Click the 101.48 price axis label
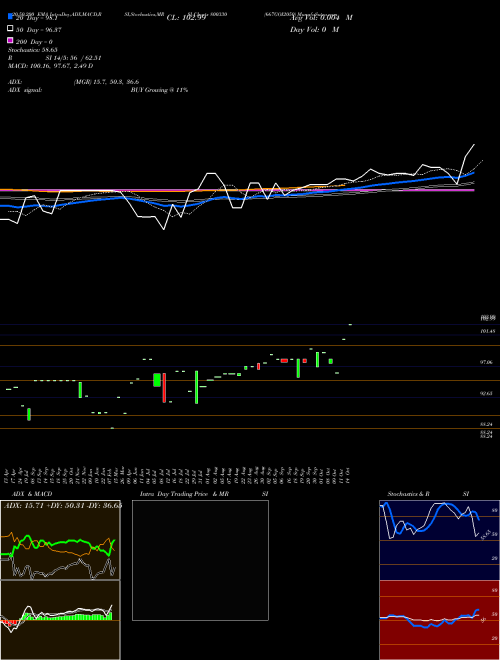Image resolution: width=500 pixels, height=660 pixels. (487, 331)
